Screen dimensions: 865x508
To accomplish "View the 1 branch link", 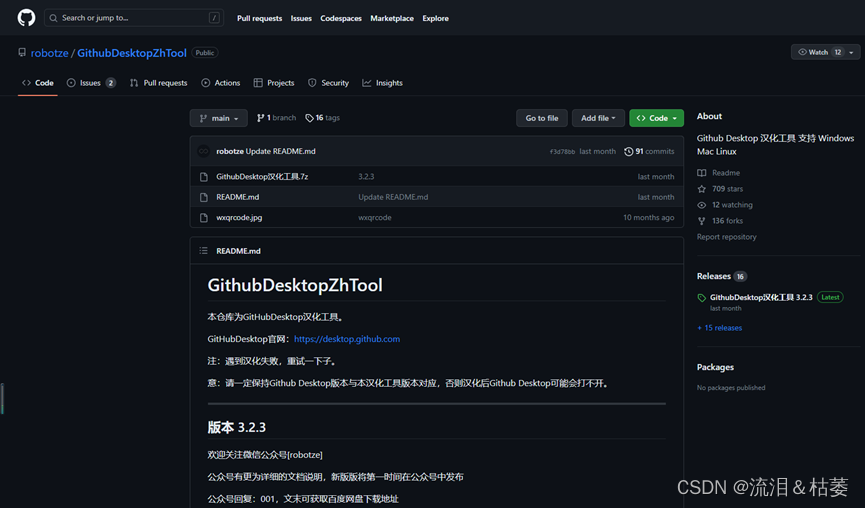I will [276, 117].
